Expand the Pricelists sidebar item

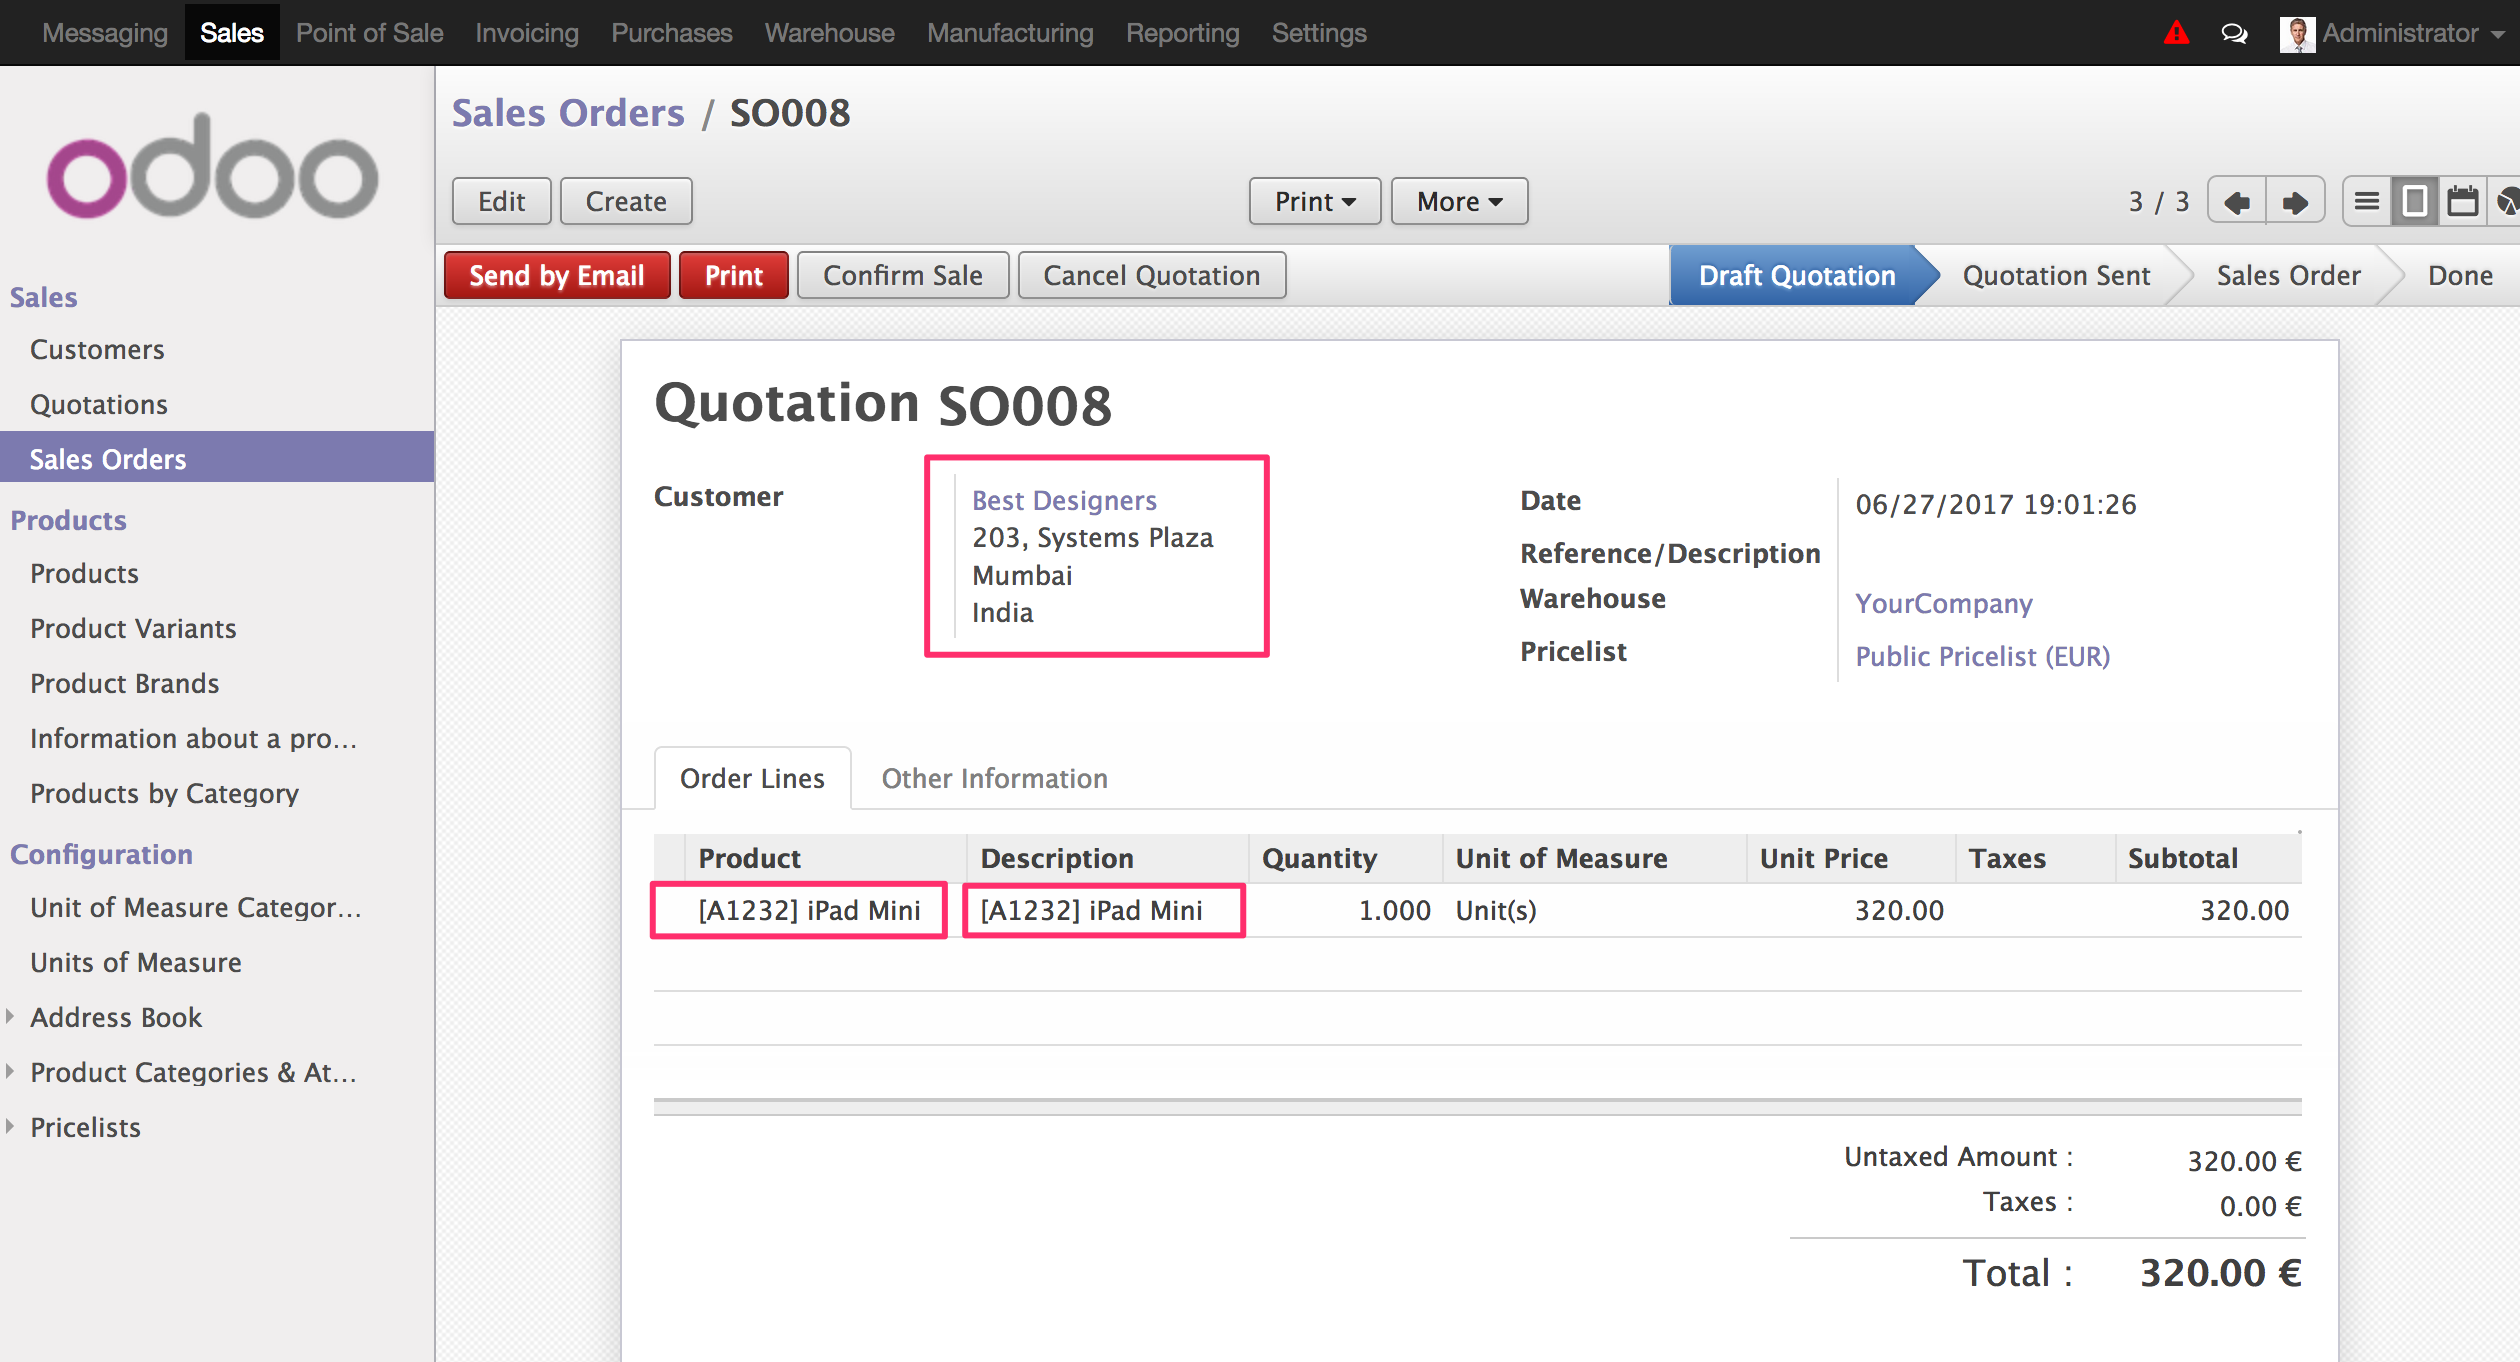12,1127
